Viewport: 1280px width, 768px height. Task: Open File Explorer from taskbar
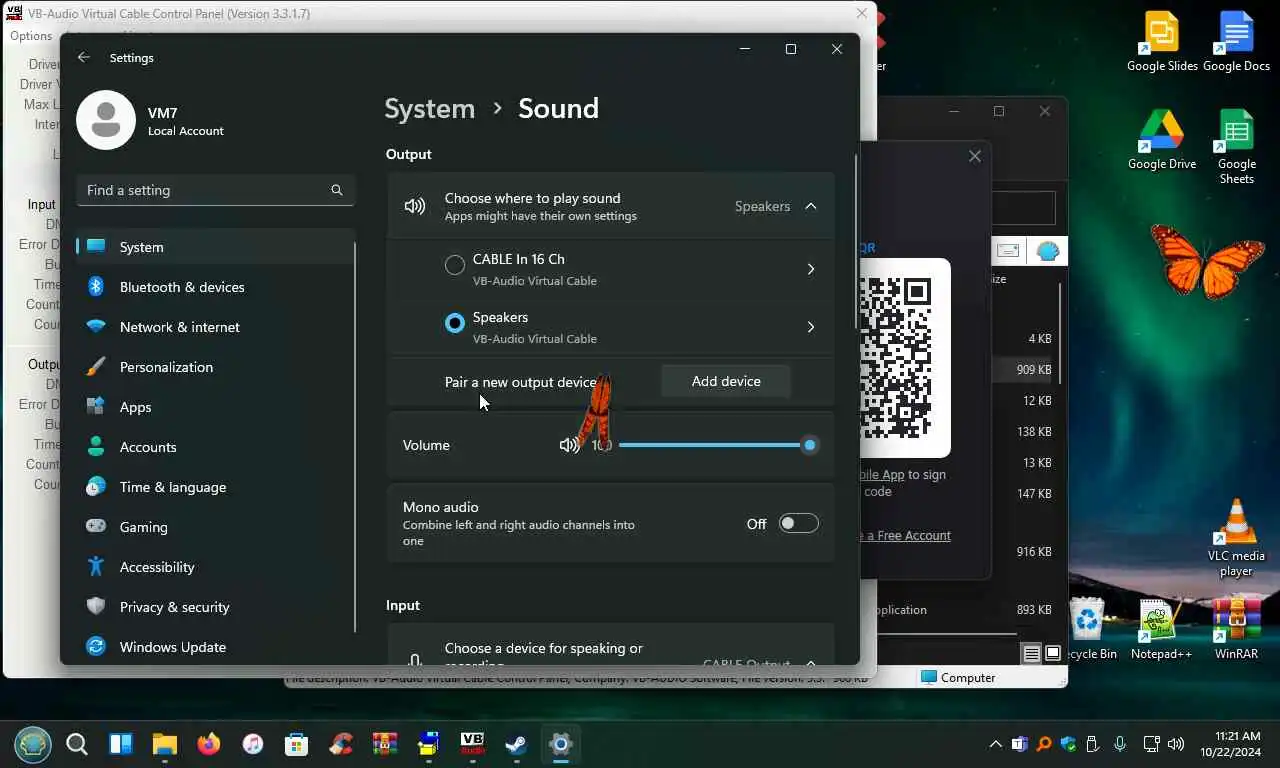(x=164, y=744)
